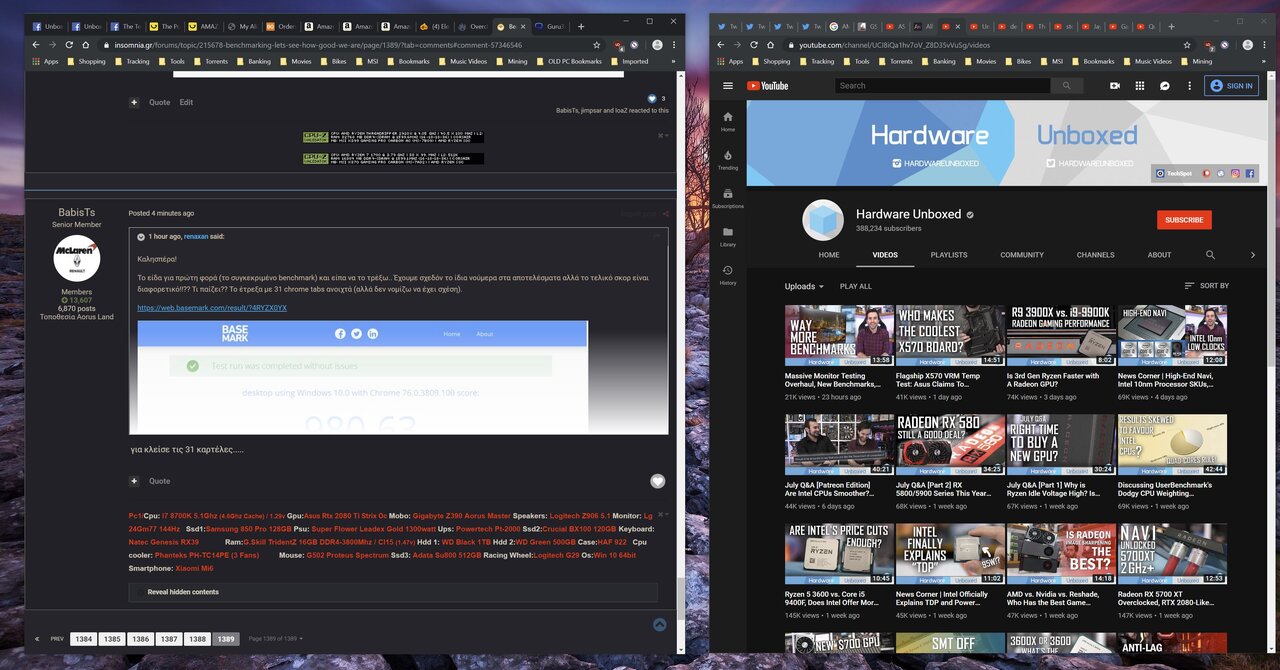Click the channel search magnifier icon
1280x670 pixels.
pyautogui.click(x=1210, y=255)
